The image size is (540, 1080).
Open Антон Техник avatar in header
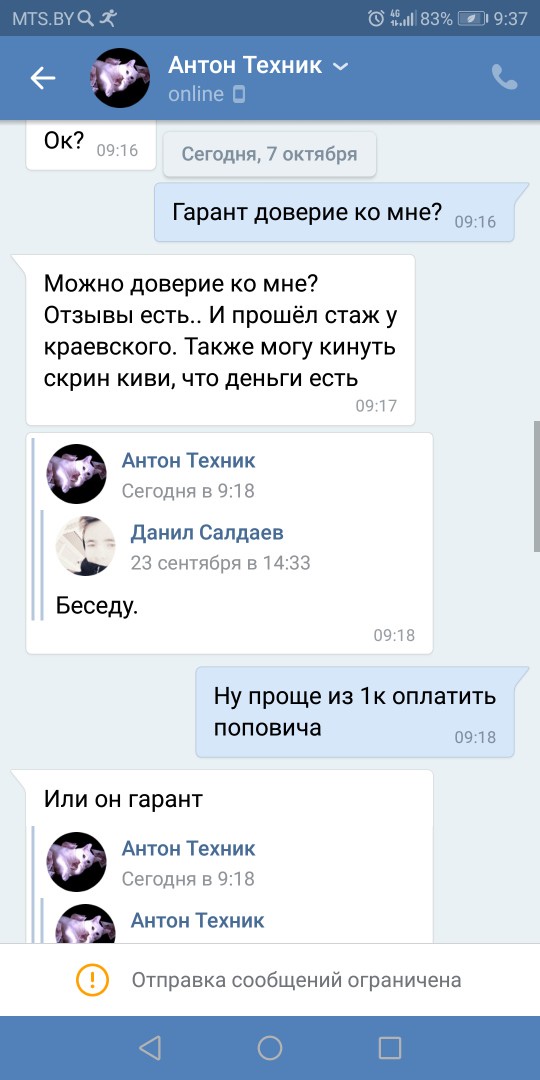(121, 78)
